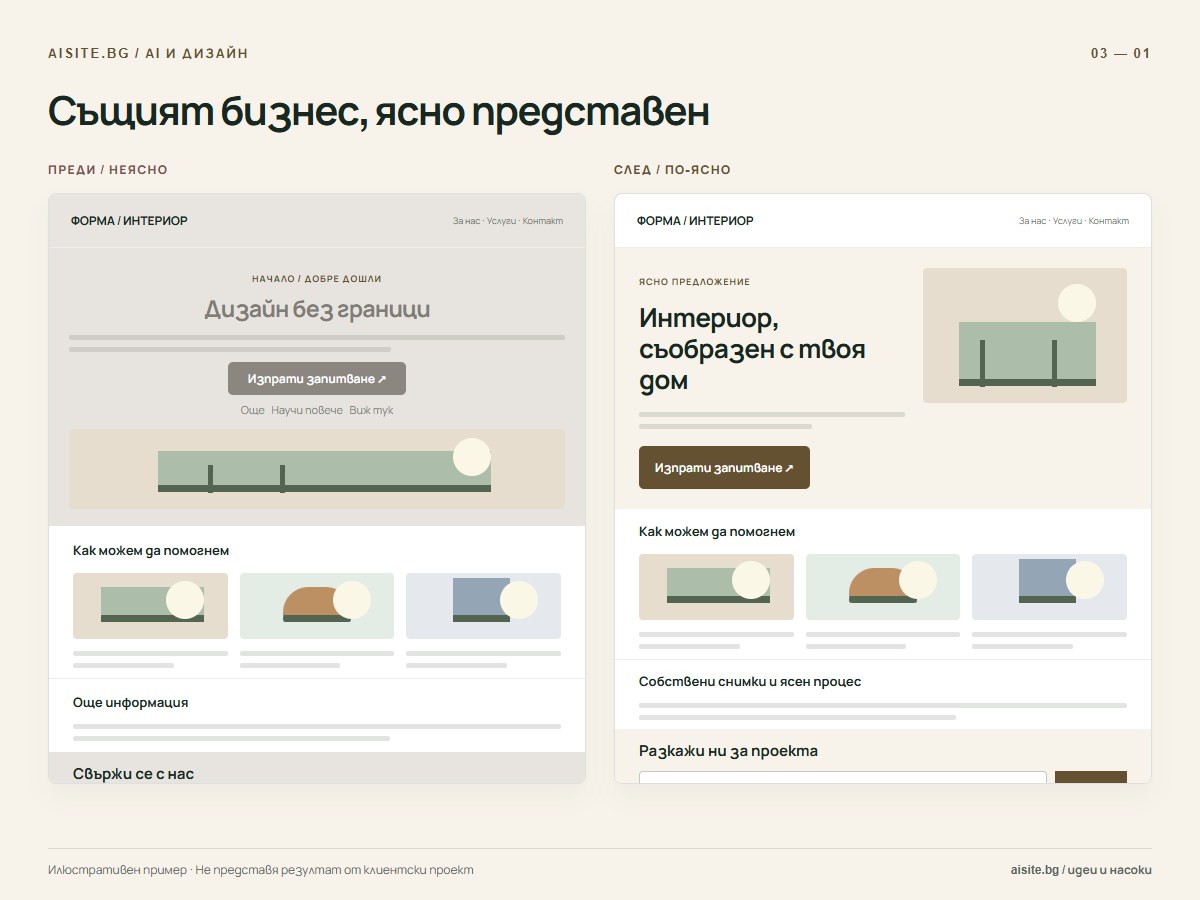Open the blue square card in the left mockup
The width and height of the screenshot is (1200, 900).
tap(483, 606)
